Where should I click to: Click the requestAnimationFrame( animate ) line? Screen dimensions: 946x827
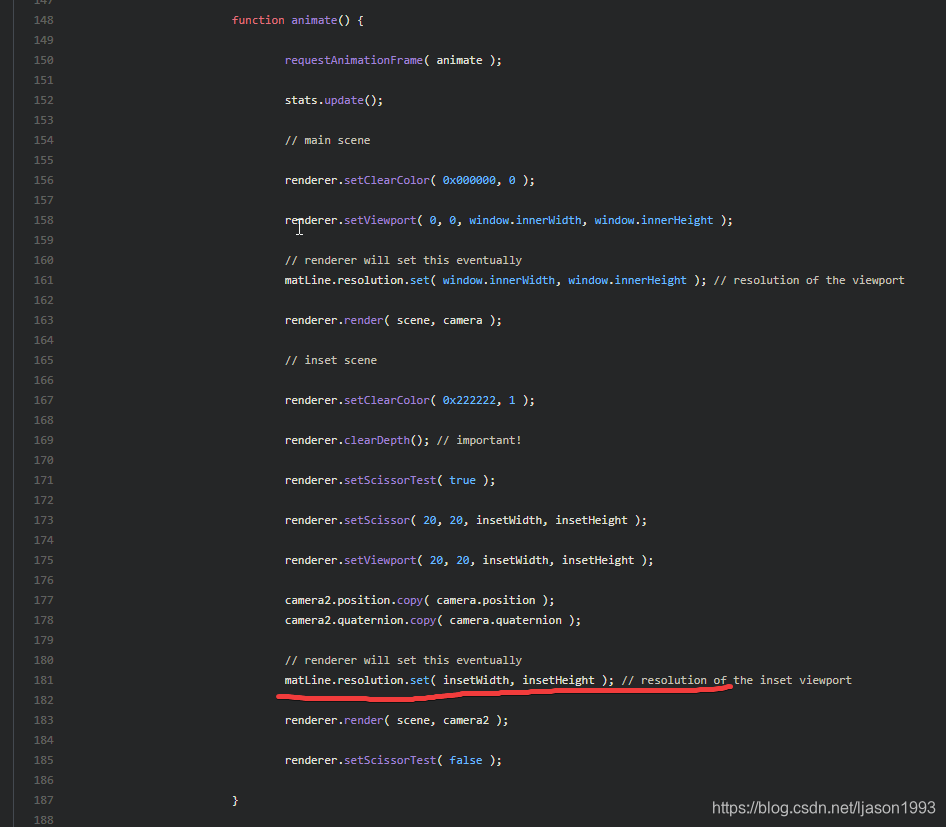(393, 60)
